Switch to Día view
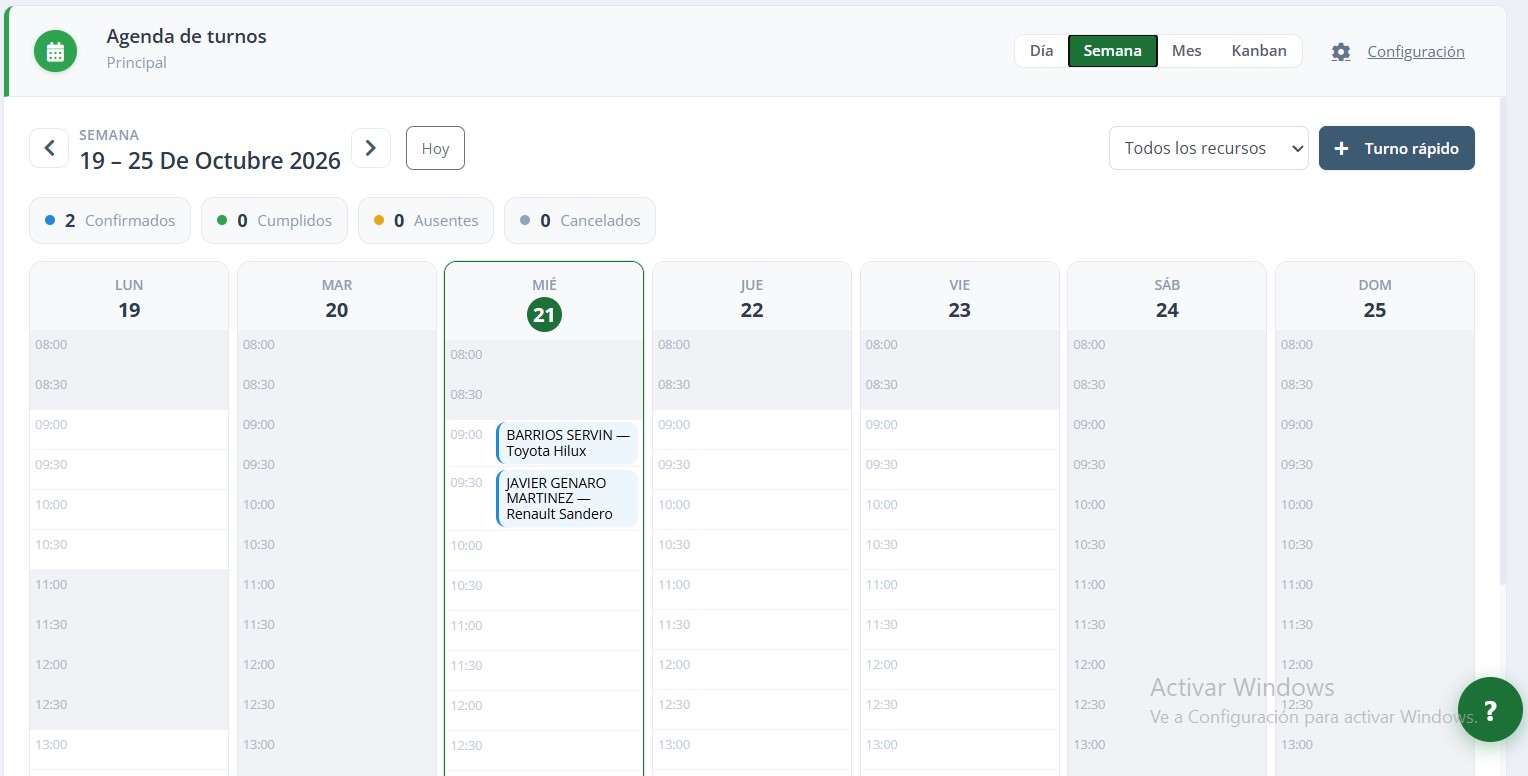The height and width of the screenshot is (776, 1528). (x=1041, y=51)
